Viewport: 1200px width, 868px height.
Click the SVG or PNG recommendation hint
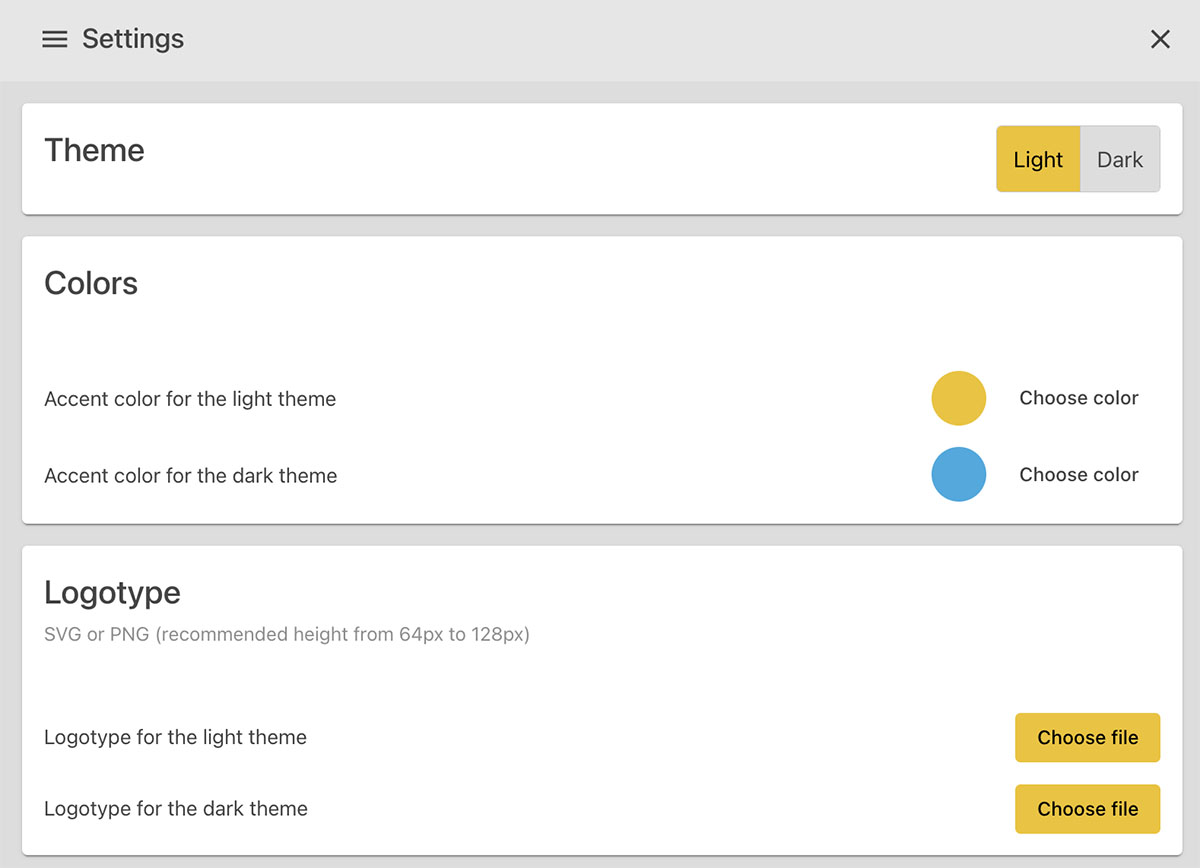tap(287, 634)
